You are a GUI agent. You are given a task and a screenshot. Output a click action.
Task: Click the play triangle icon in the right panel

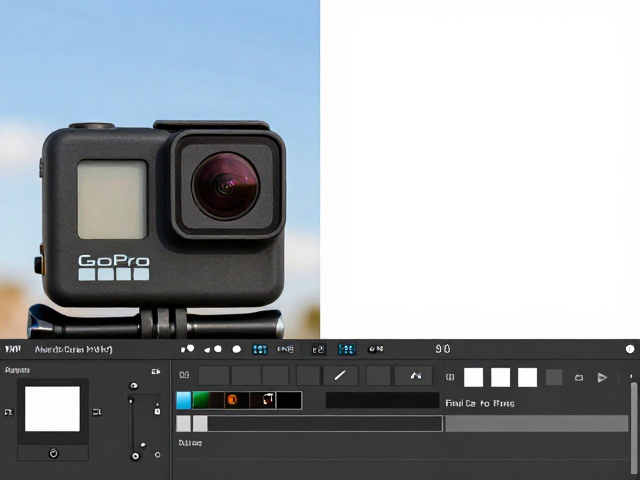(x=602, y=378)
